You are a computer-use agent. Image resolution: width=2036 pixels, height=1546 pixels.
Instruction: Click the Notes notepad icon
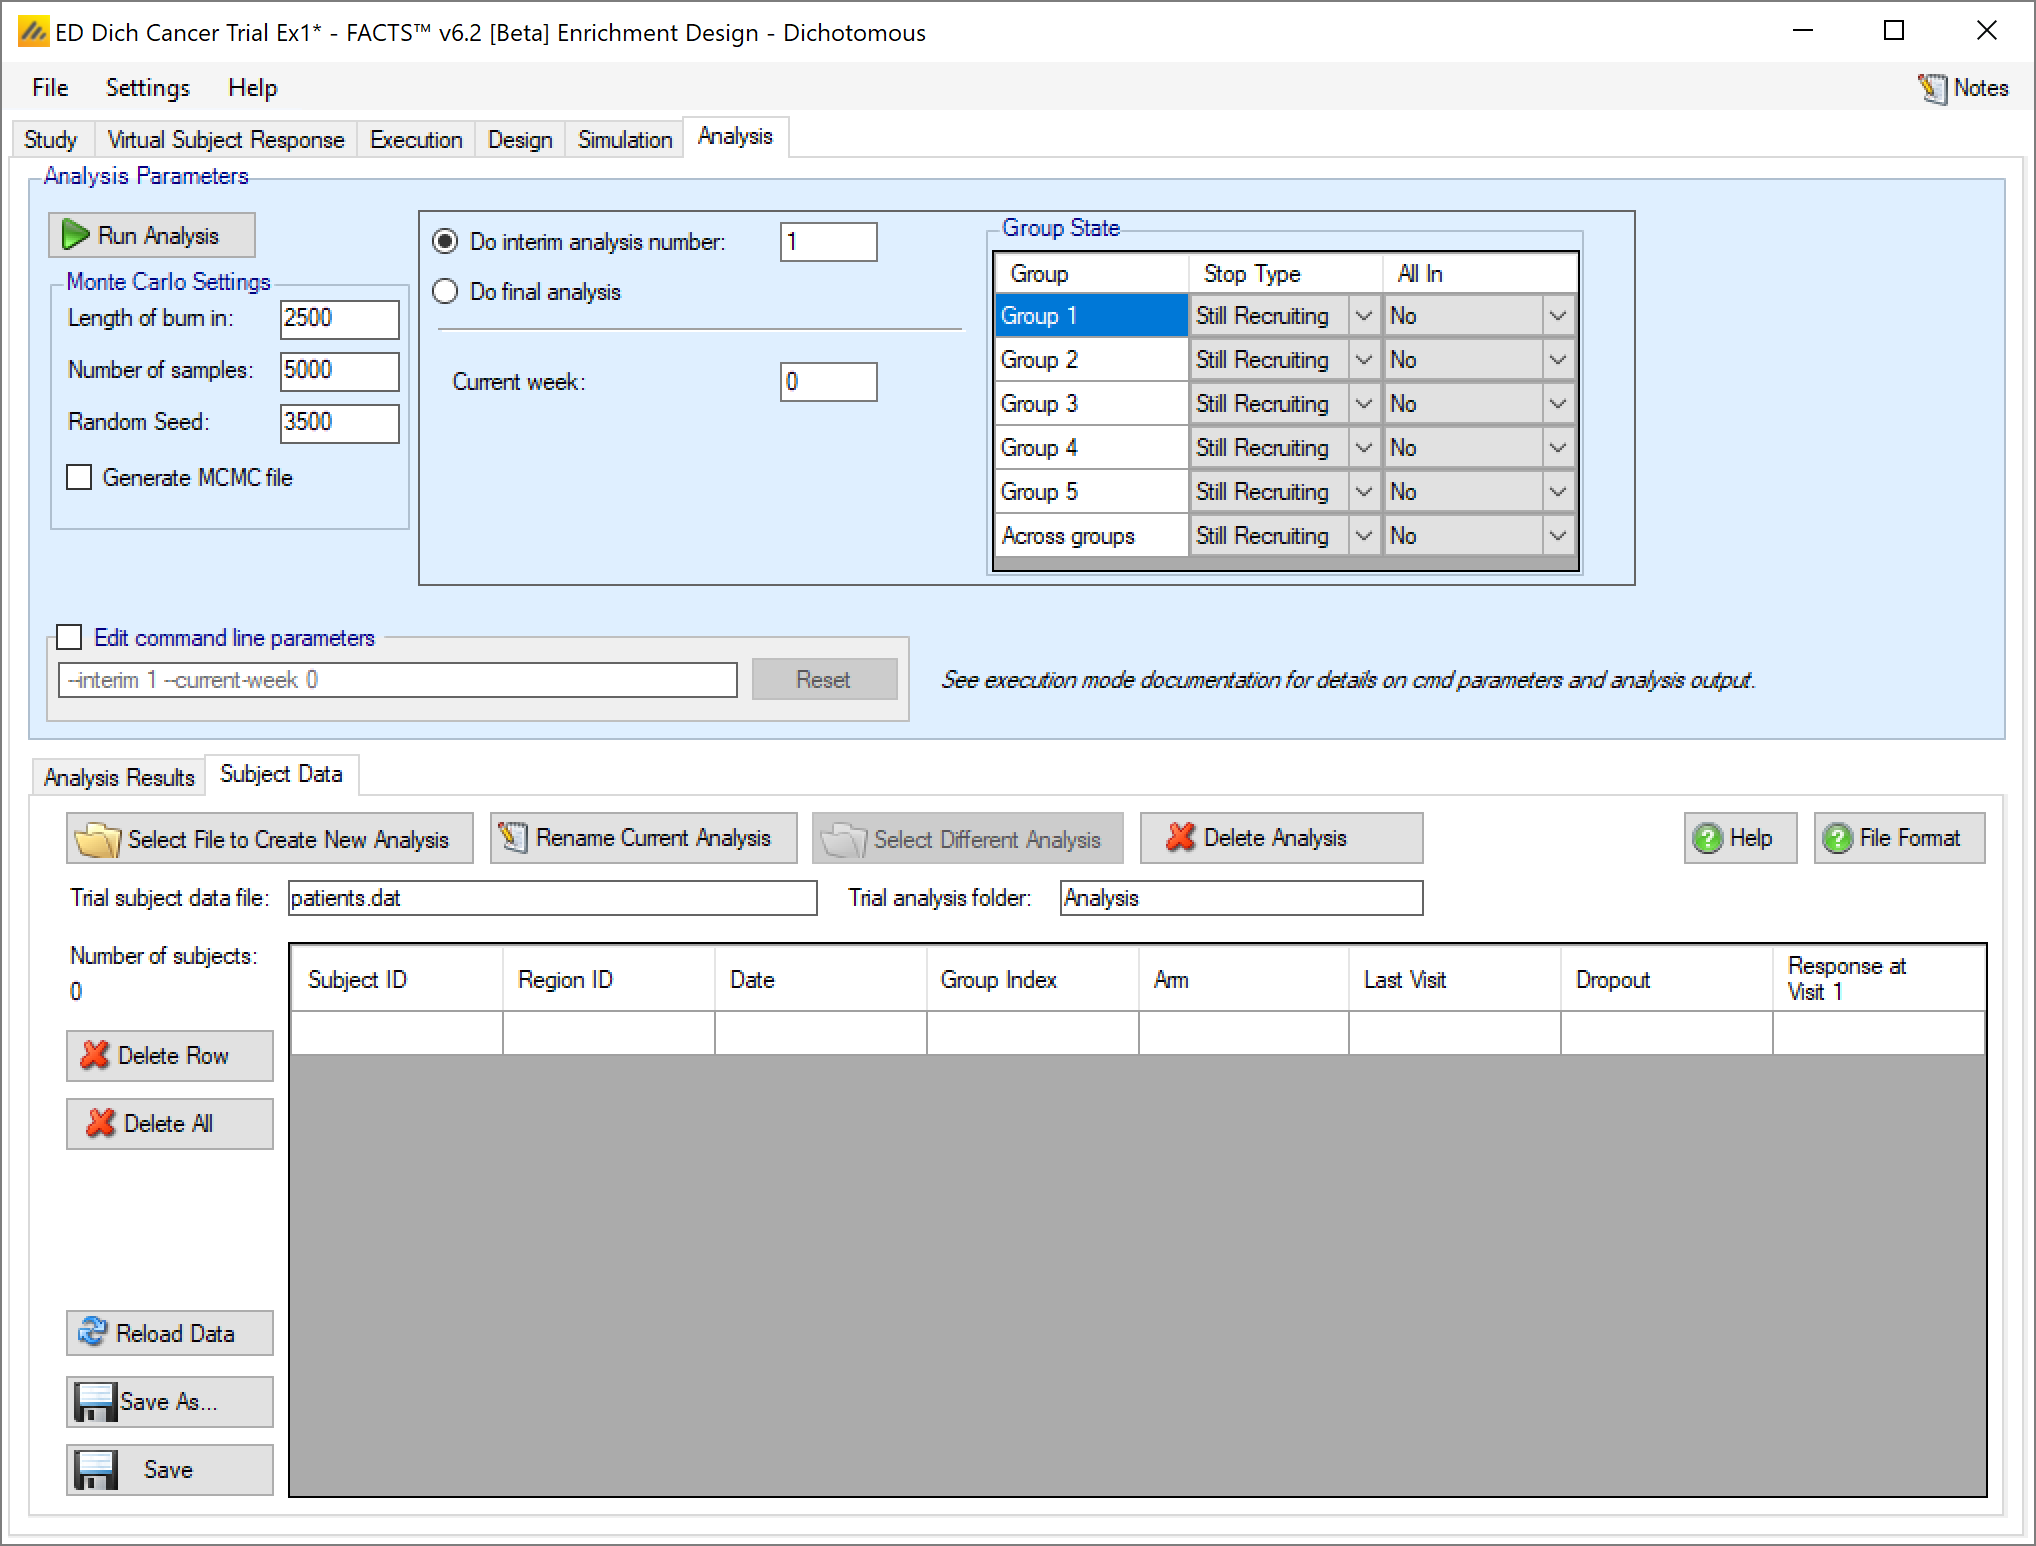1932,89
